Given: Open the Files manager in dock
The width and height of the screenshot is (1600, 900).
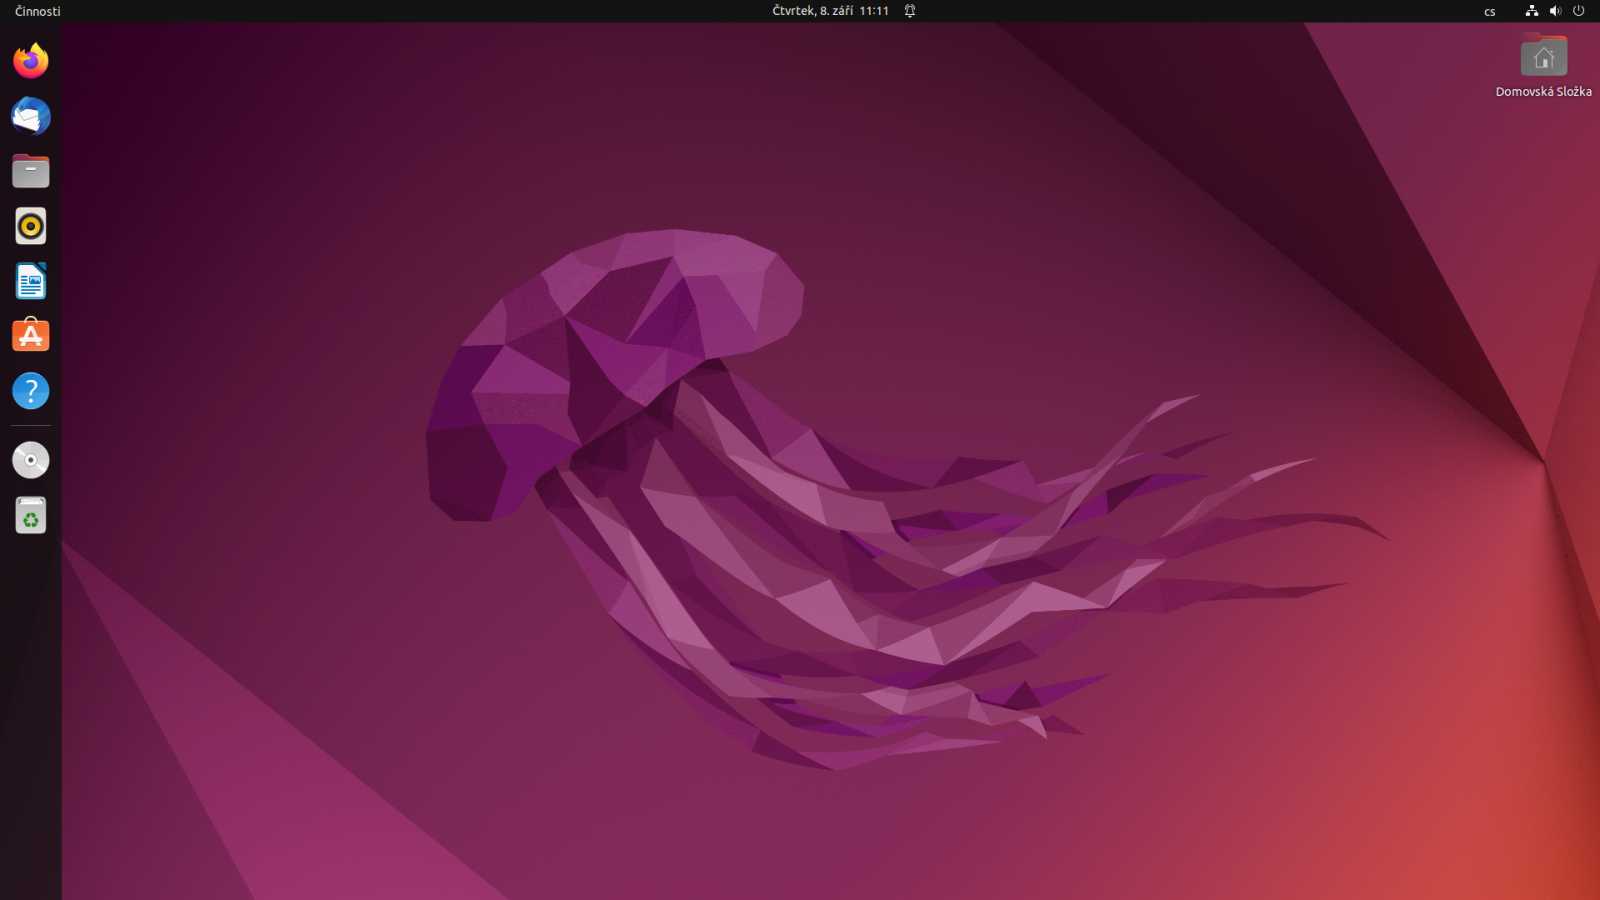Looking at the screenshot, I should pos(31,171).
